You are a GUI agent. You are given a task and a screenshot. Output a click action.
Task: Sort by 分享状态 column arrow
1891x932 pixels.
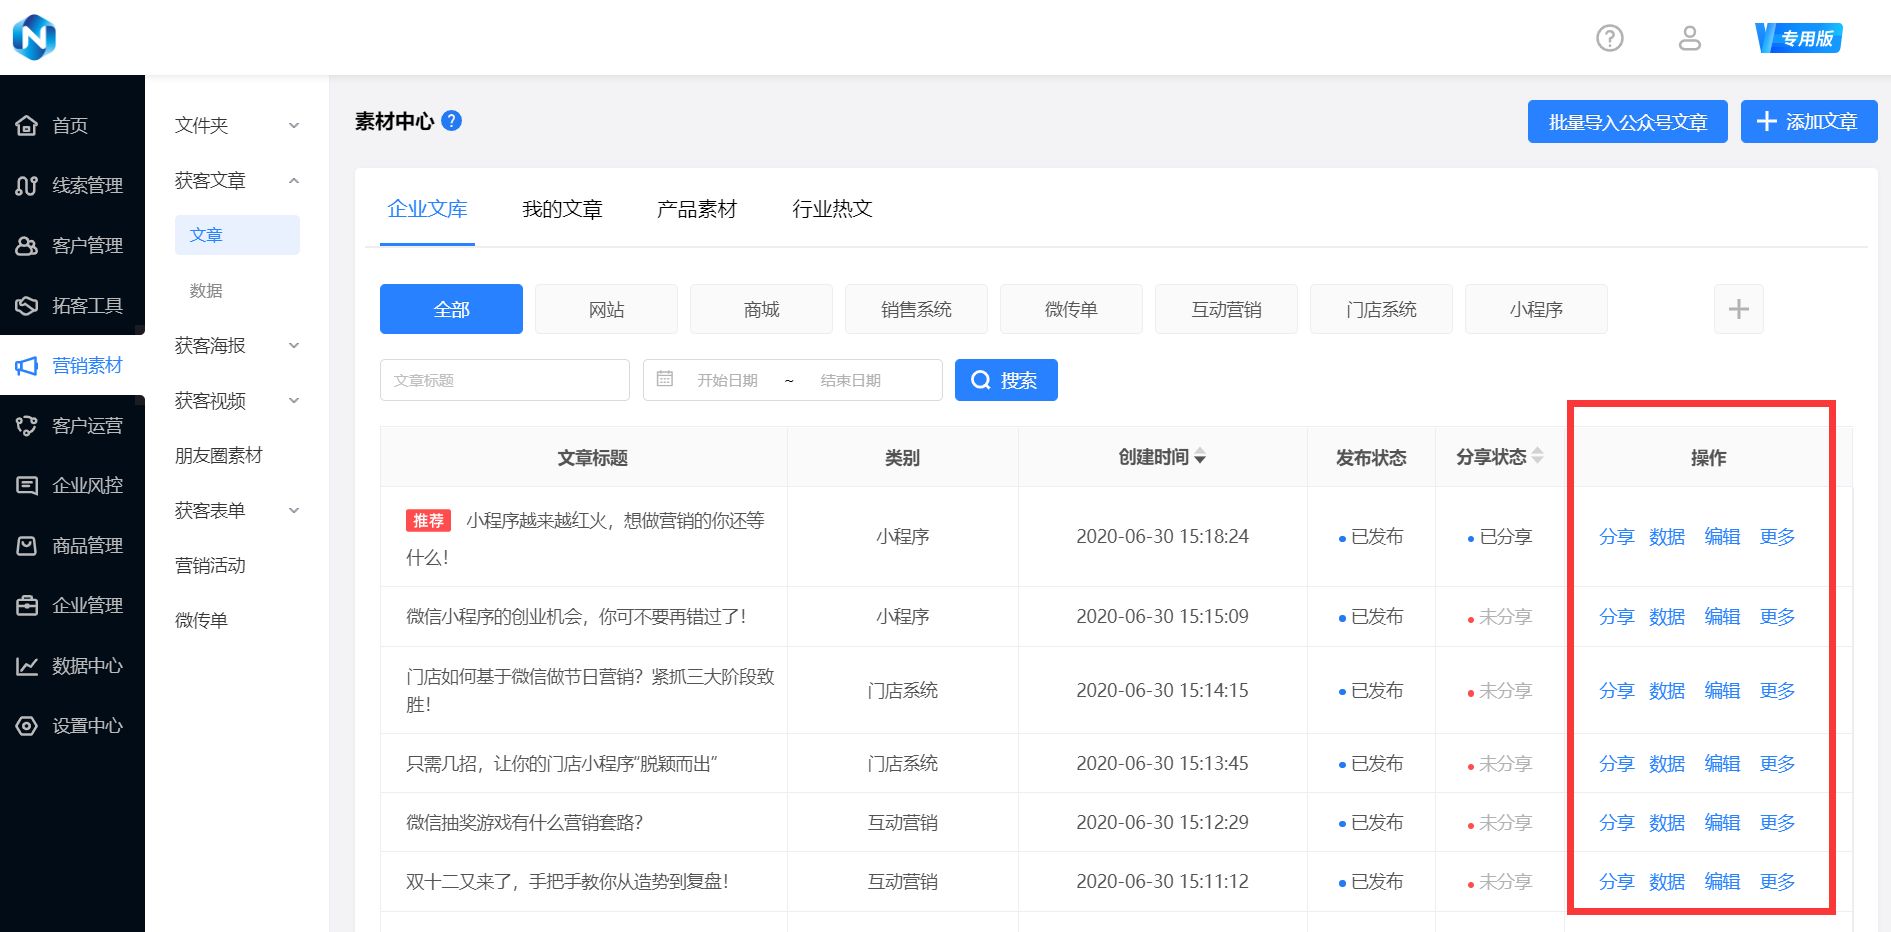click(x=1538, y=456)
